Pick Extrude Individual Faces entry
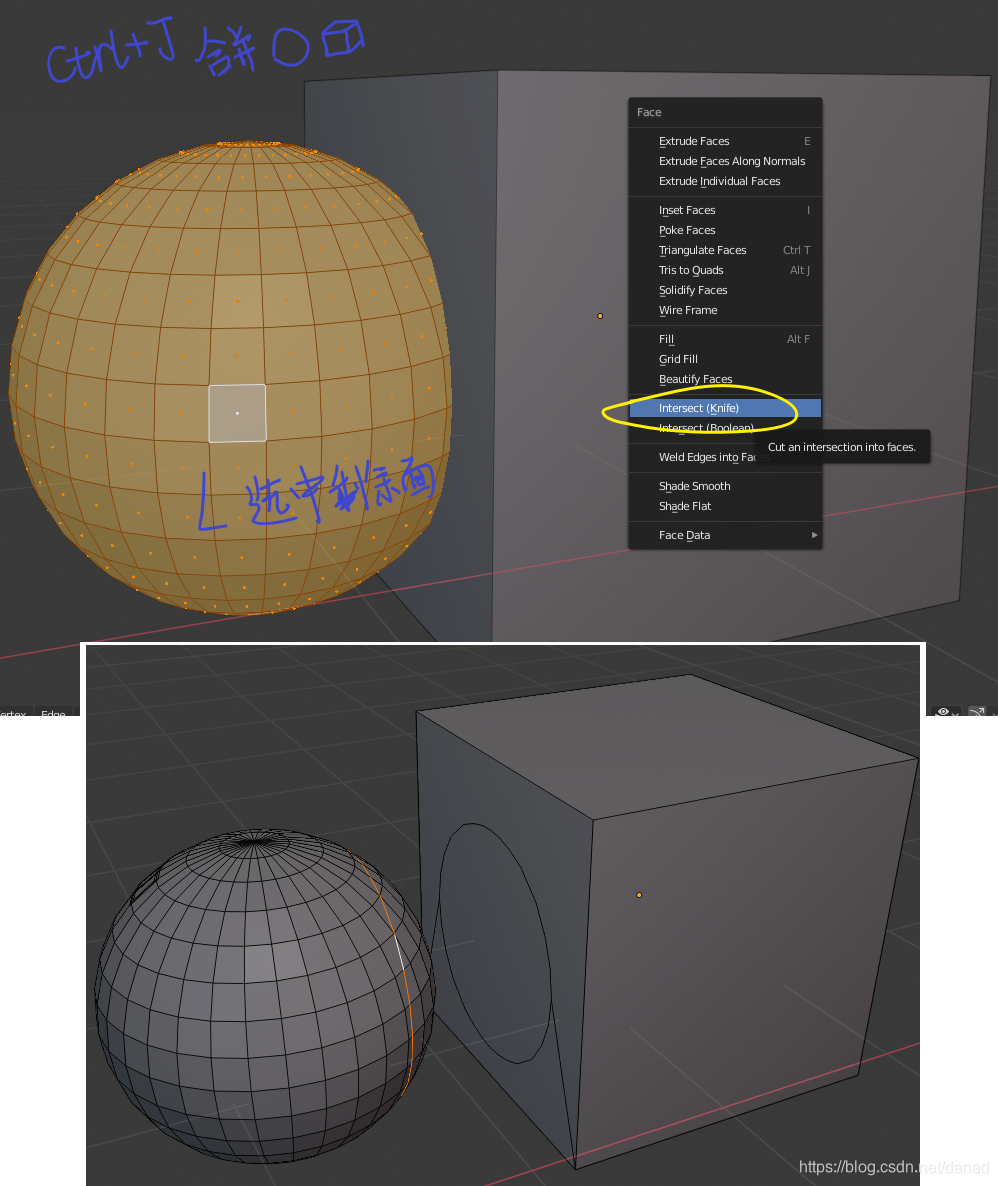 coord(725,182)
